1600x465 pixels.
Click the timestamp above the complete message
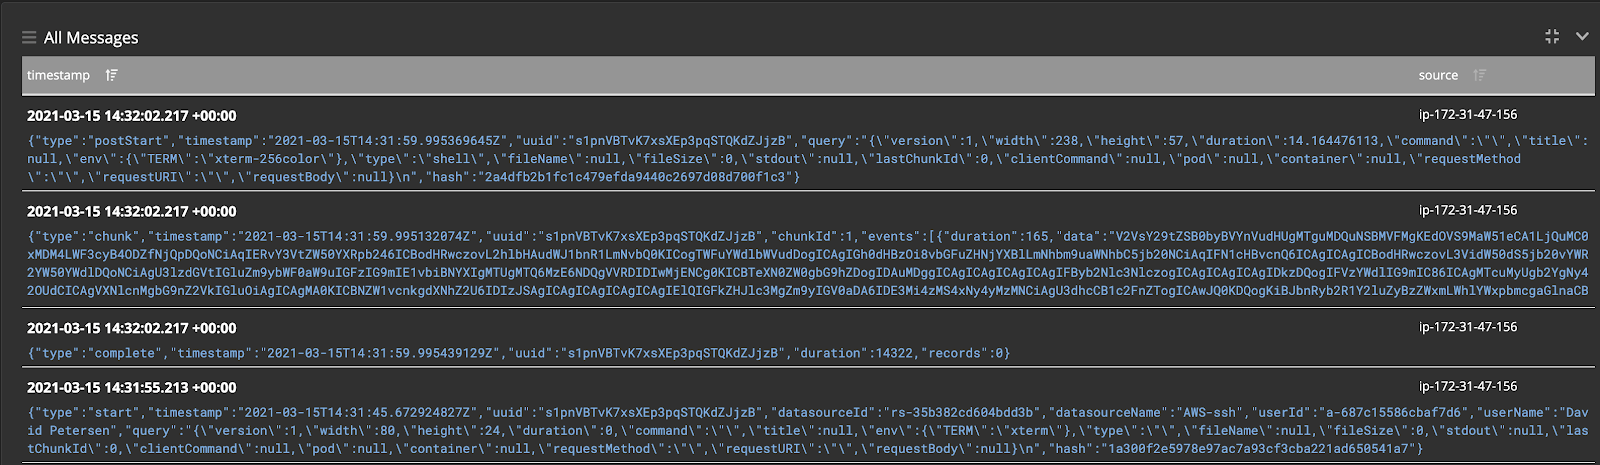(x=132, y=328)
